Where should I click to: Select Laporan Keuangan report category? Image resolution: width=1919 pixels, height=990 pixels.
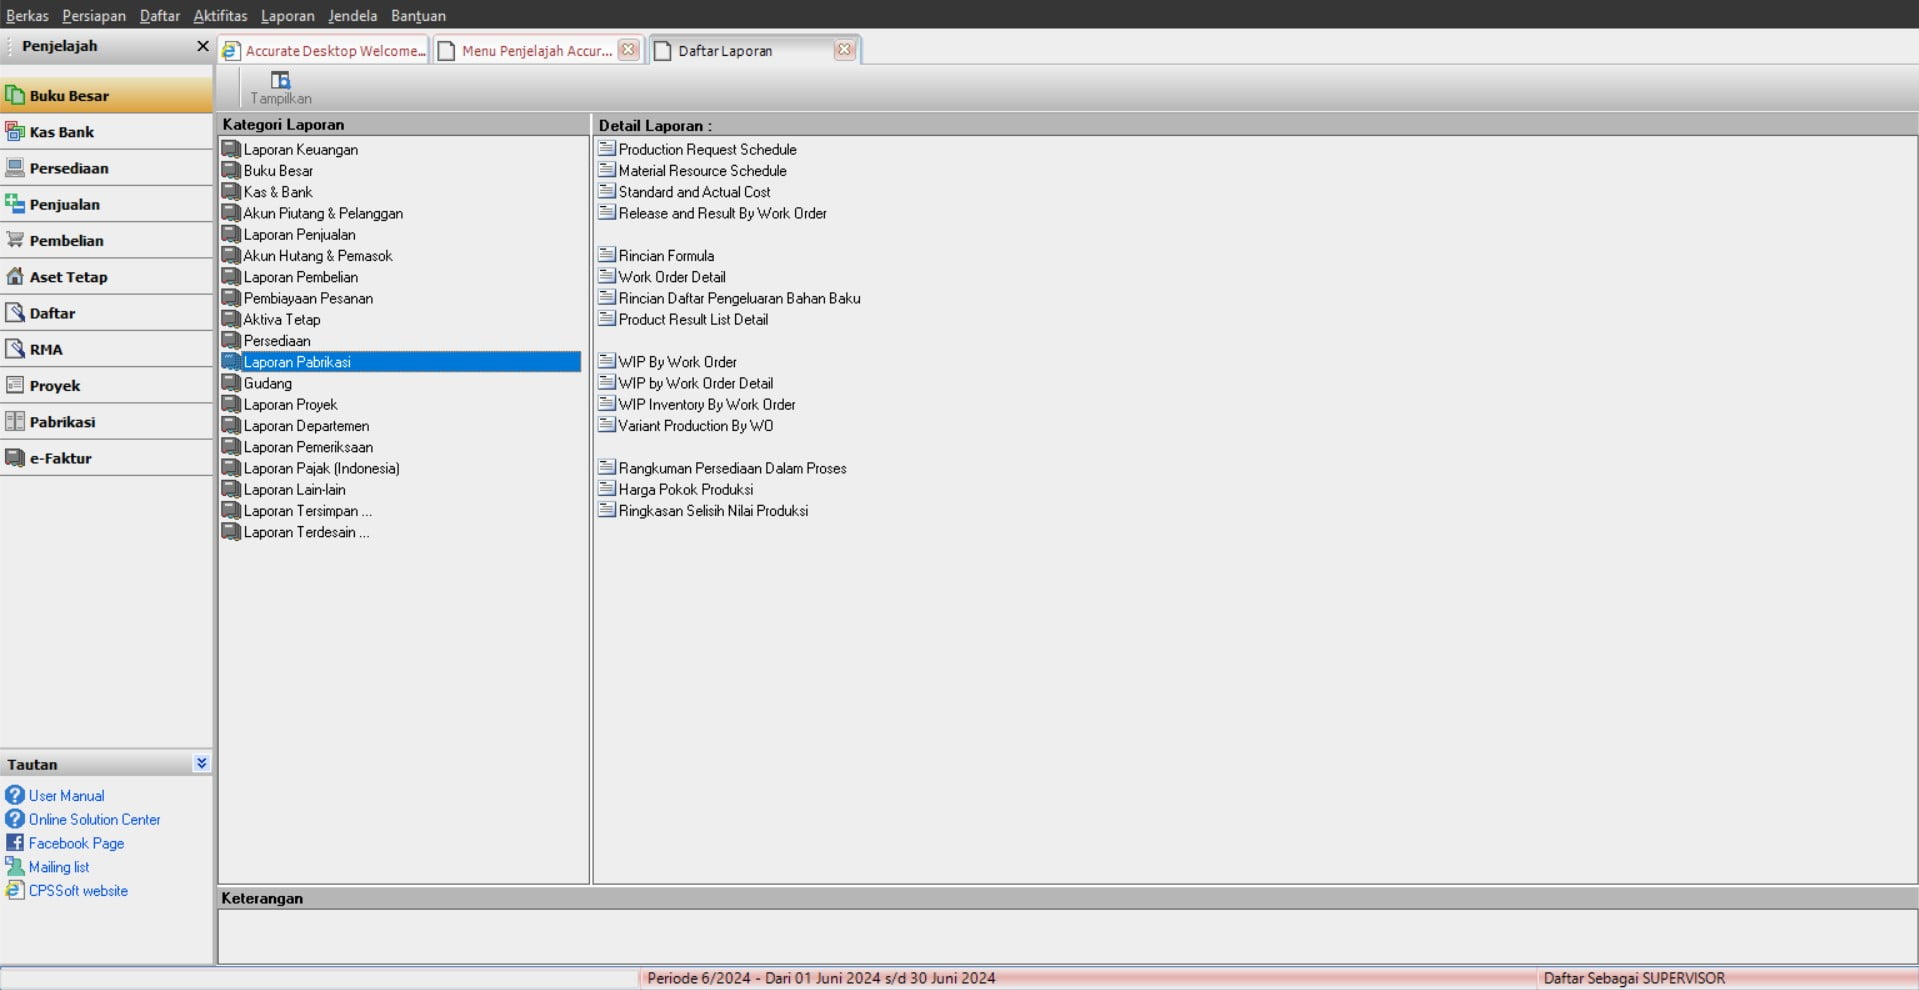(x=300, y=150)
